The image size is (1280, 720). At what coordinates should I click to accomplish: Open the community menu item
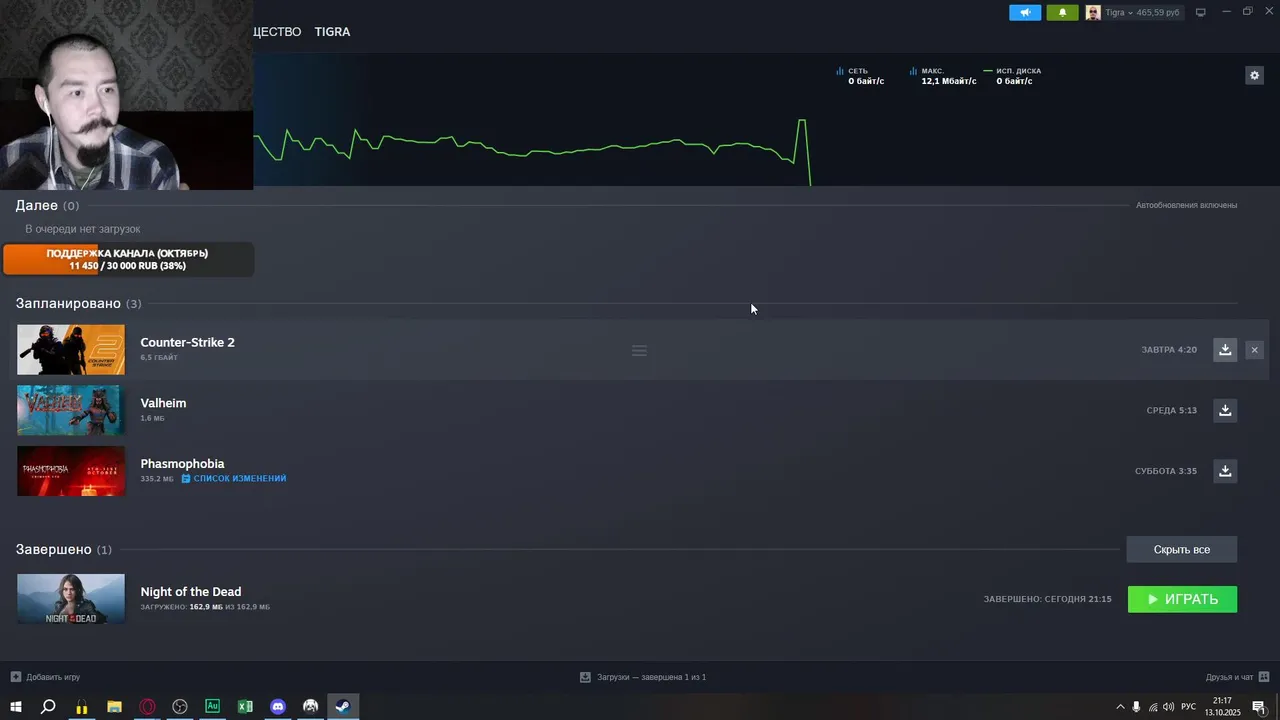[x=277, y=32]
